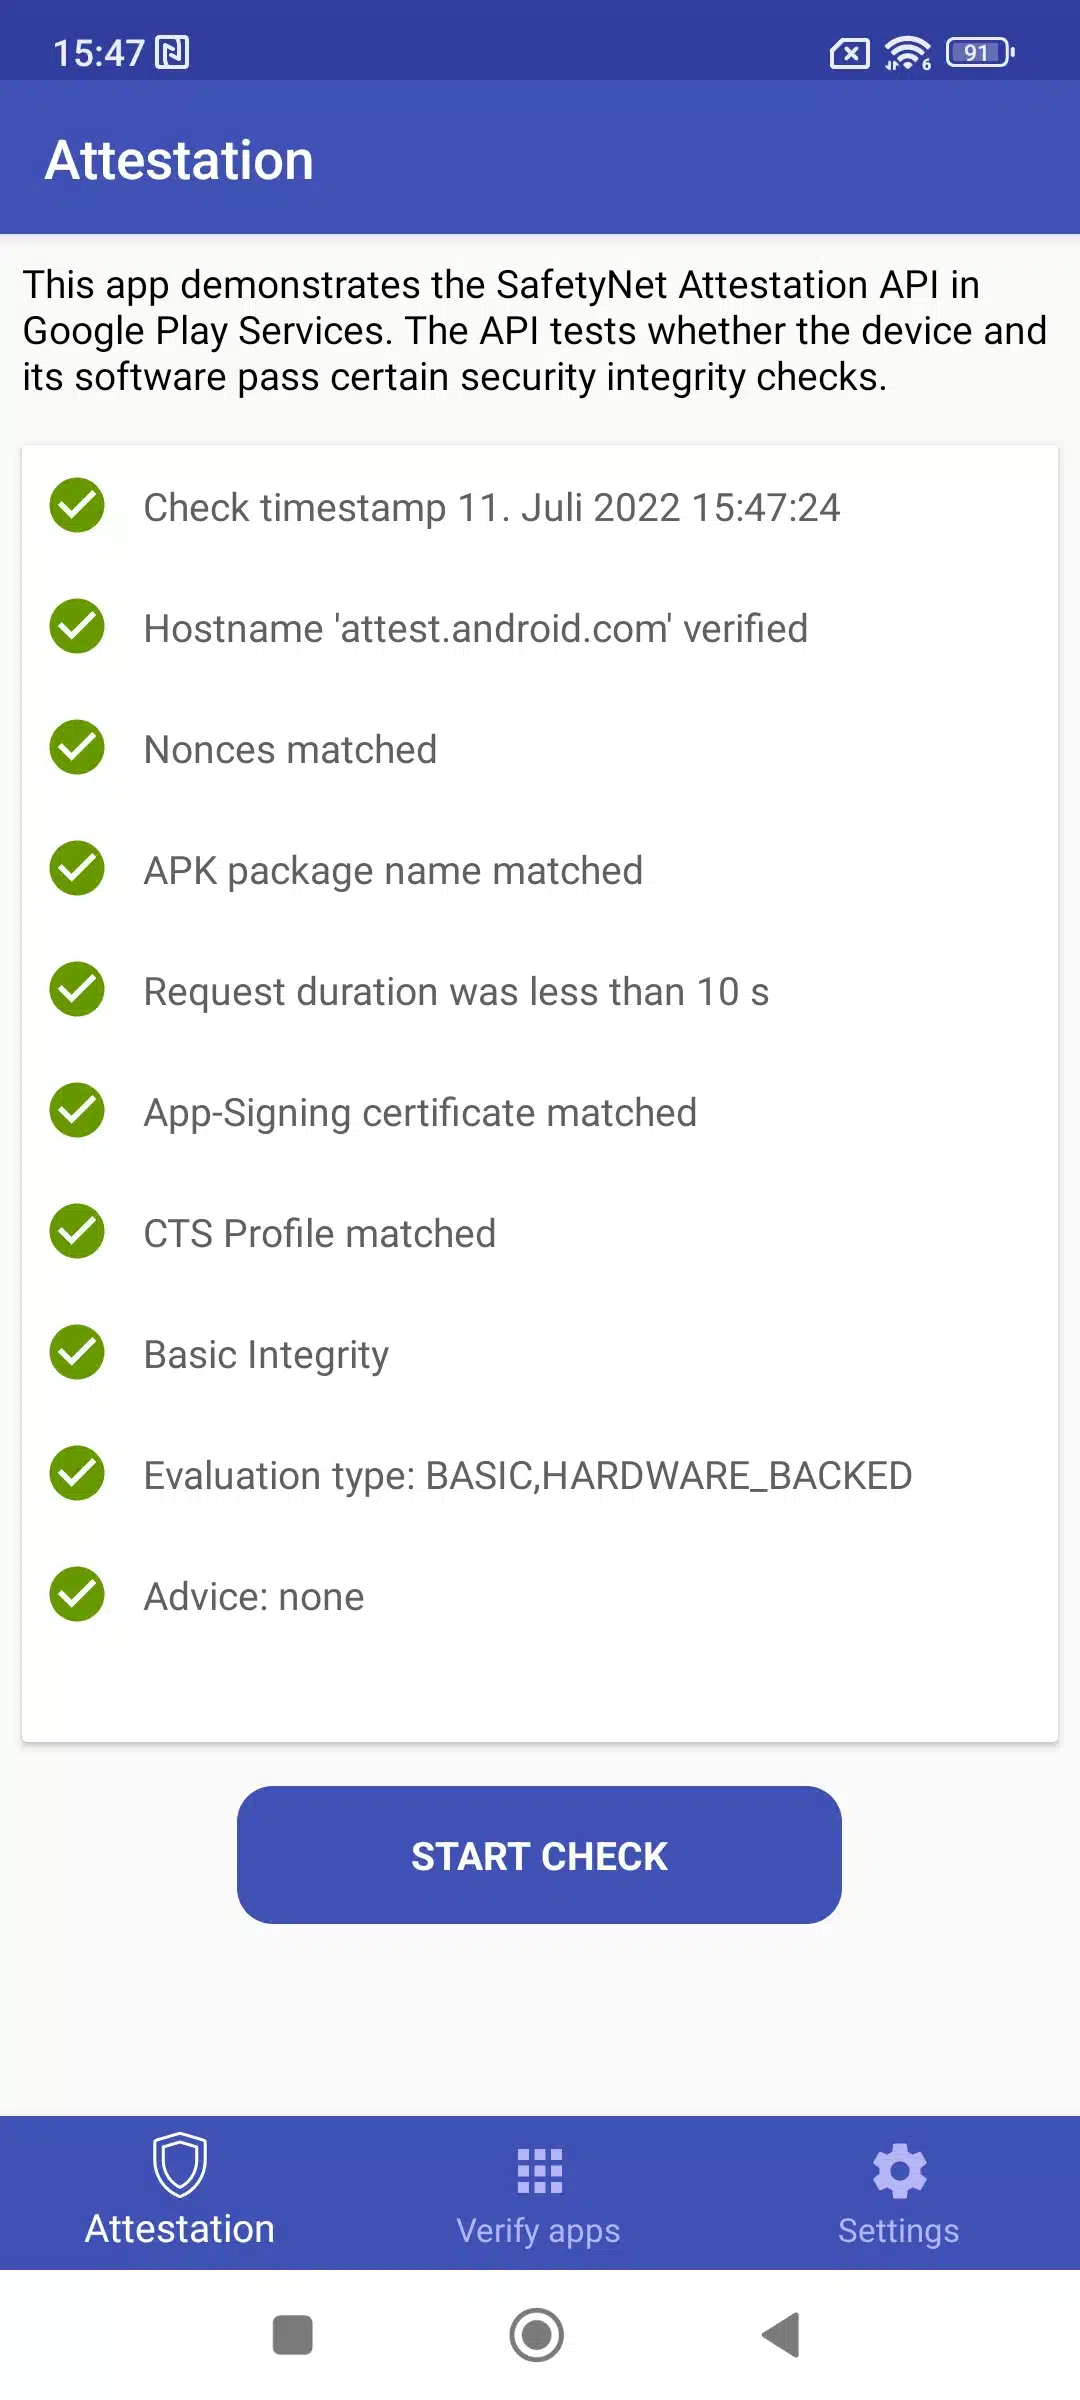1080x2400 pixels.
Task: Switch to the Verify apps tab
Action: click(x=539, y=2230)
